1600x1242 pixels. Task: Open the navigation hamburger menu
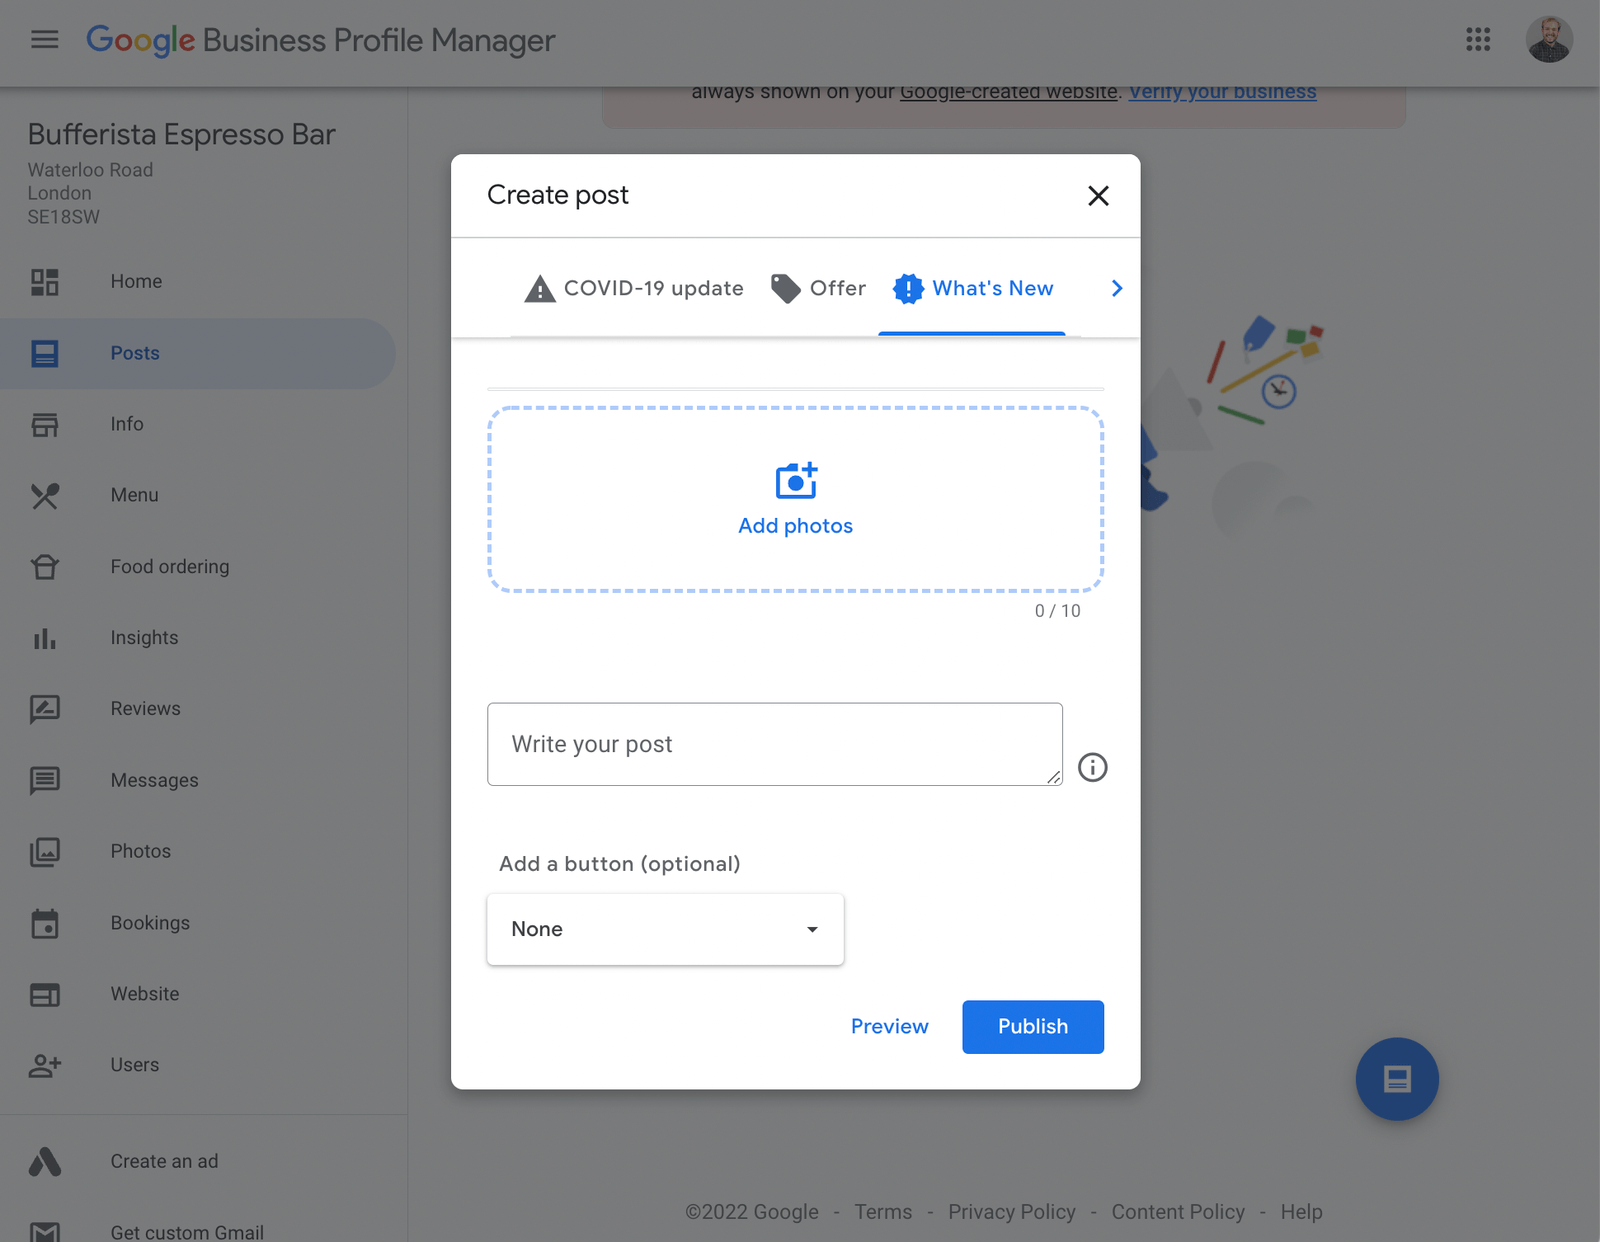pyautogui.click(x=44, y=40)
